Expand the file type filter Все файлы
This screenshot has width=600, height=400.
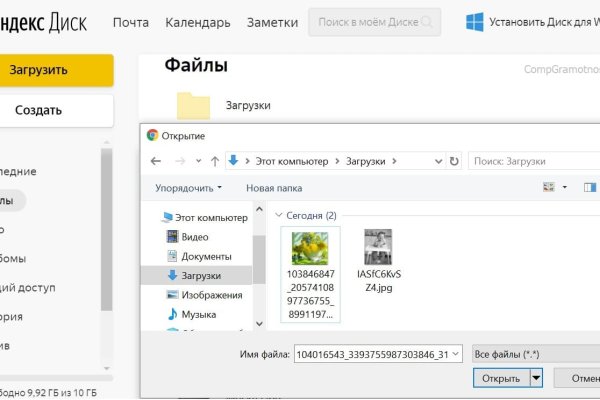(535, 354)
